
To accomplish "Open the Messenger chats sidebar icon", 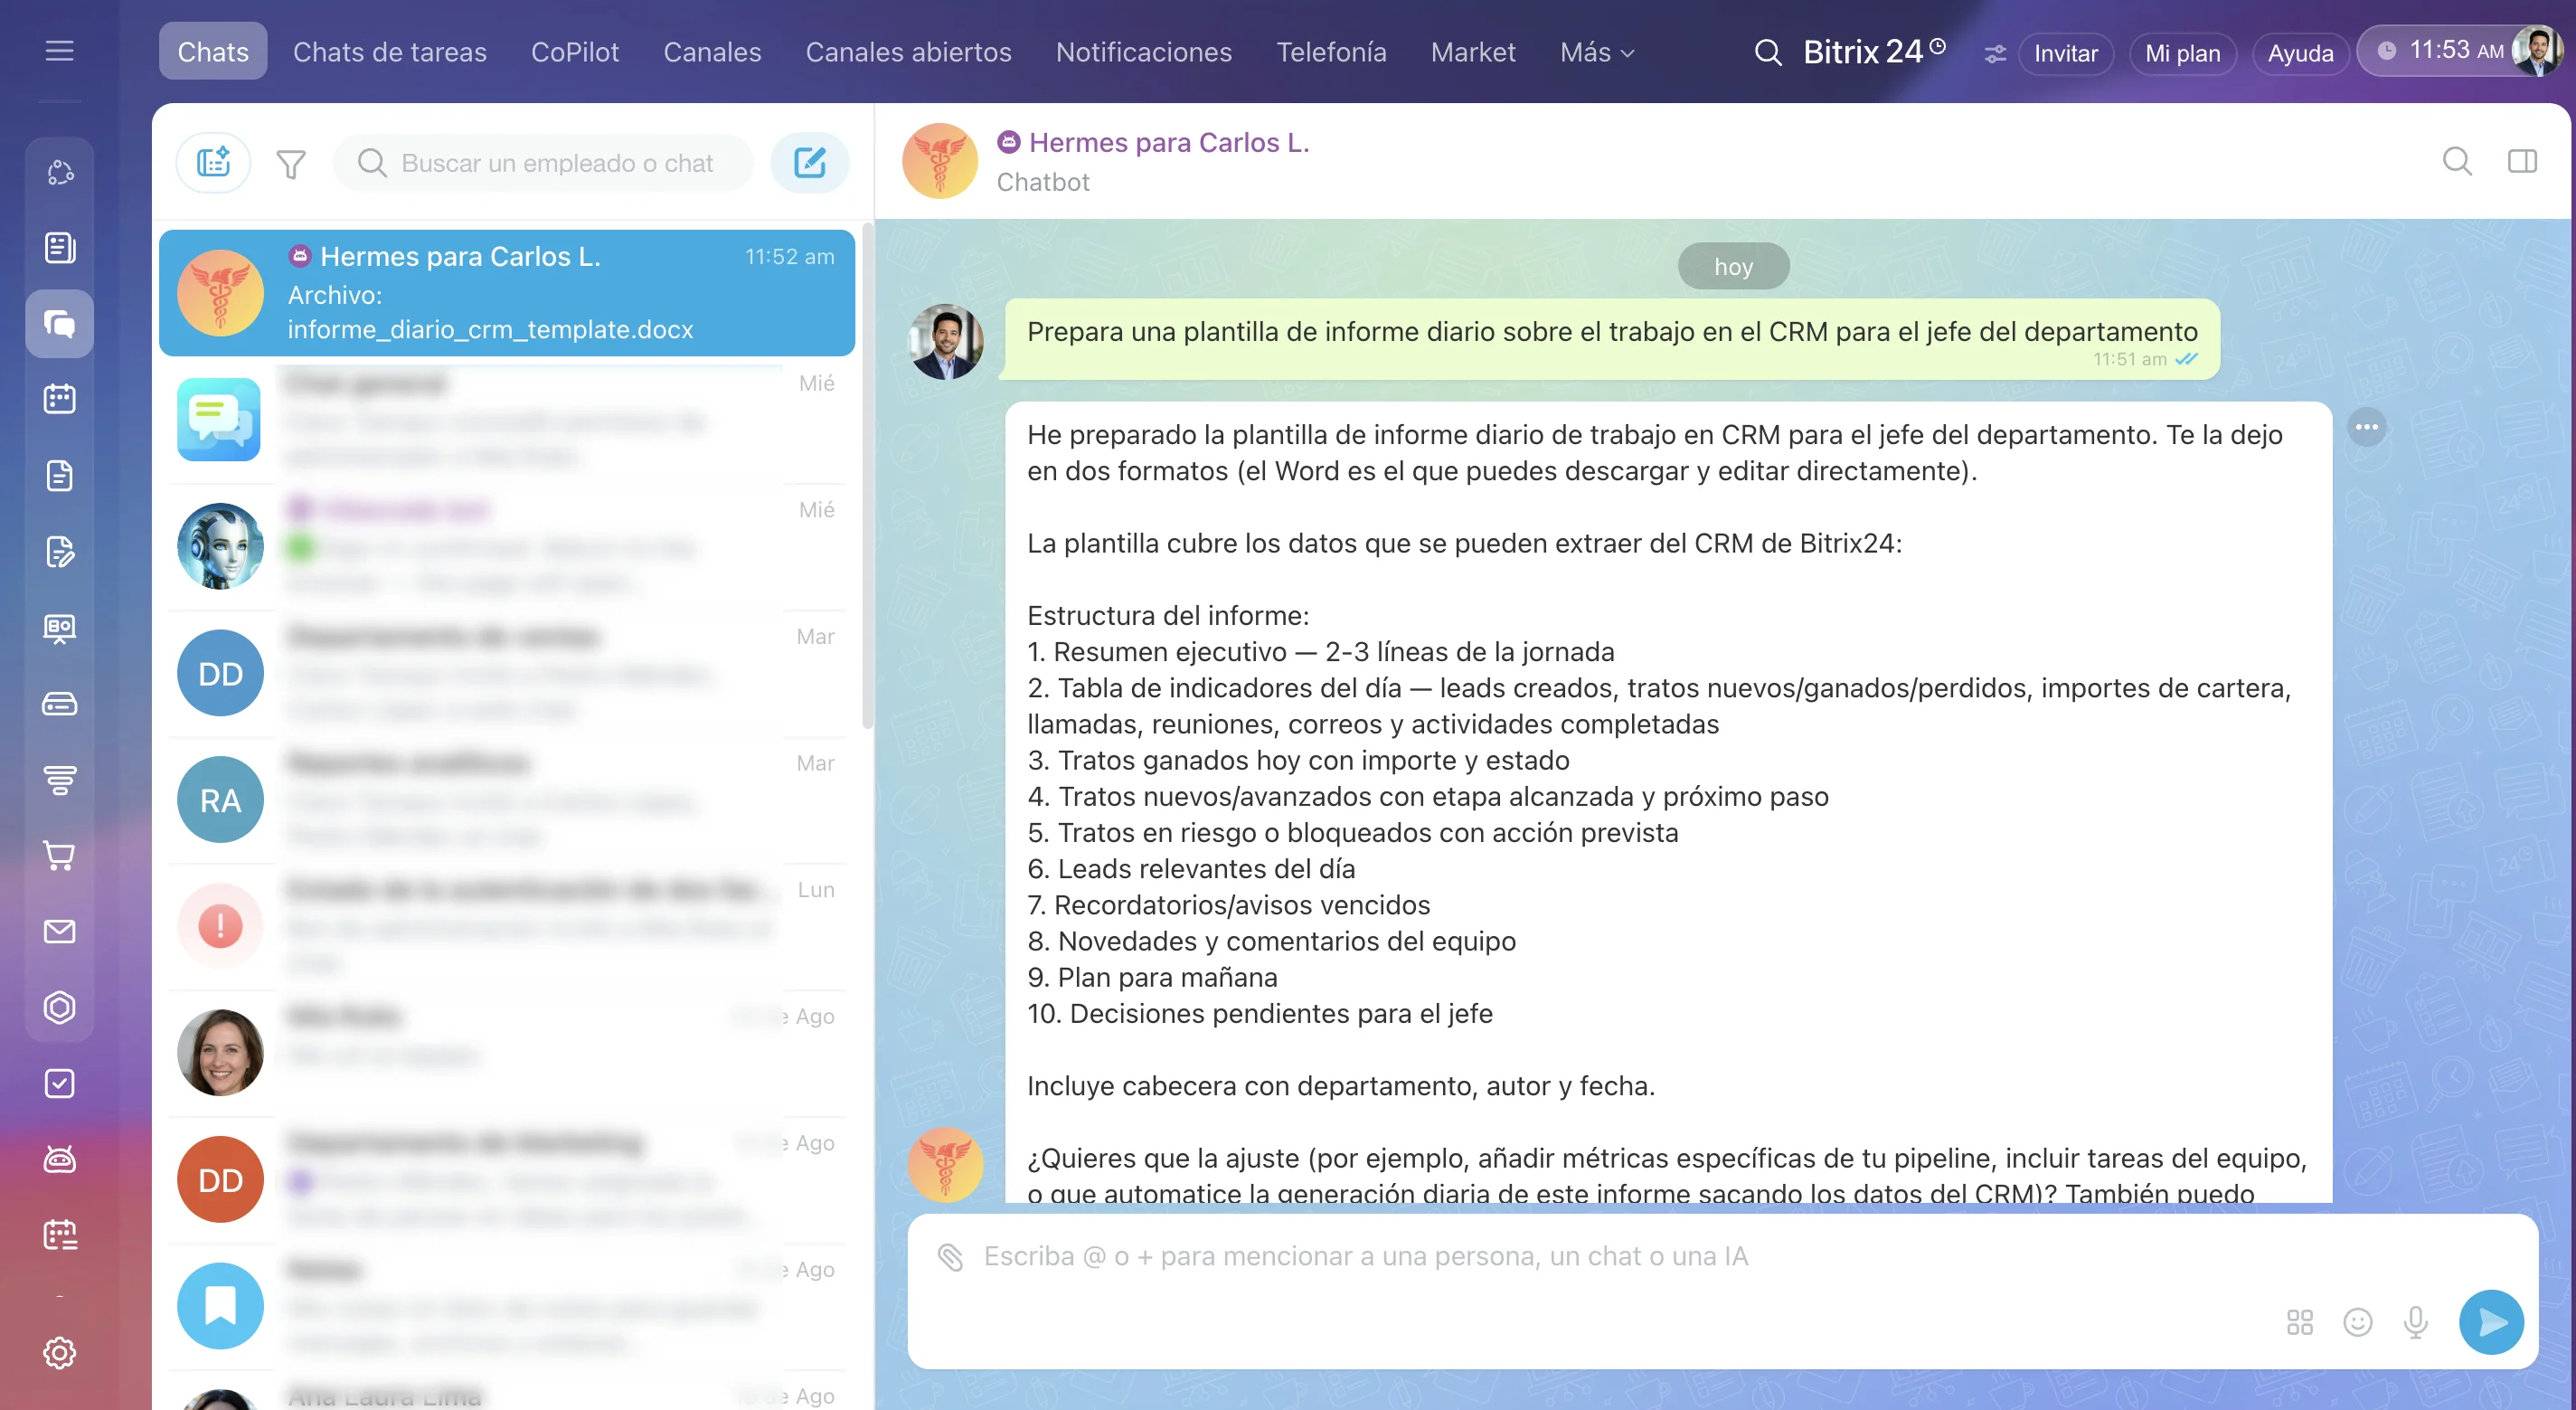I will 59,323.
